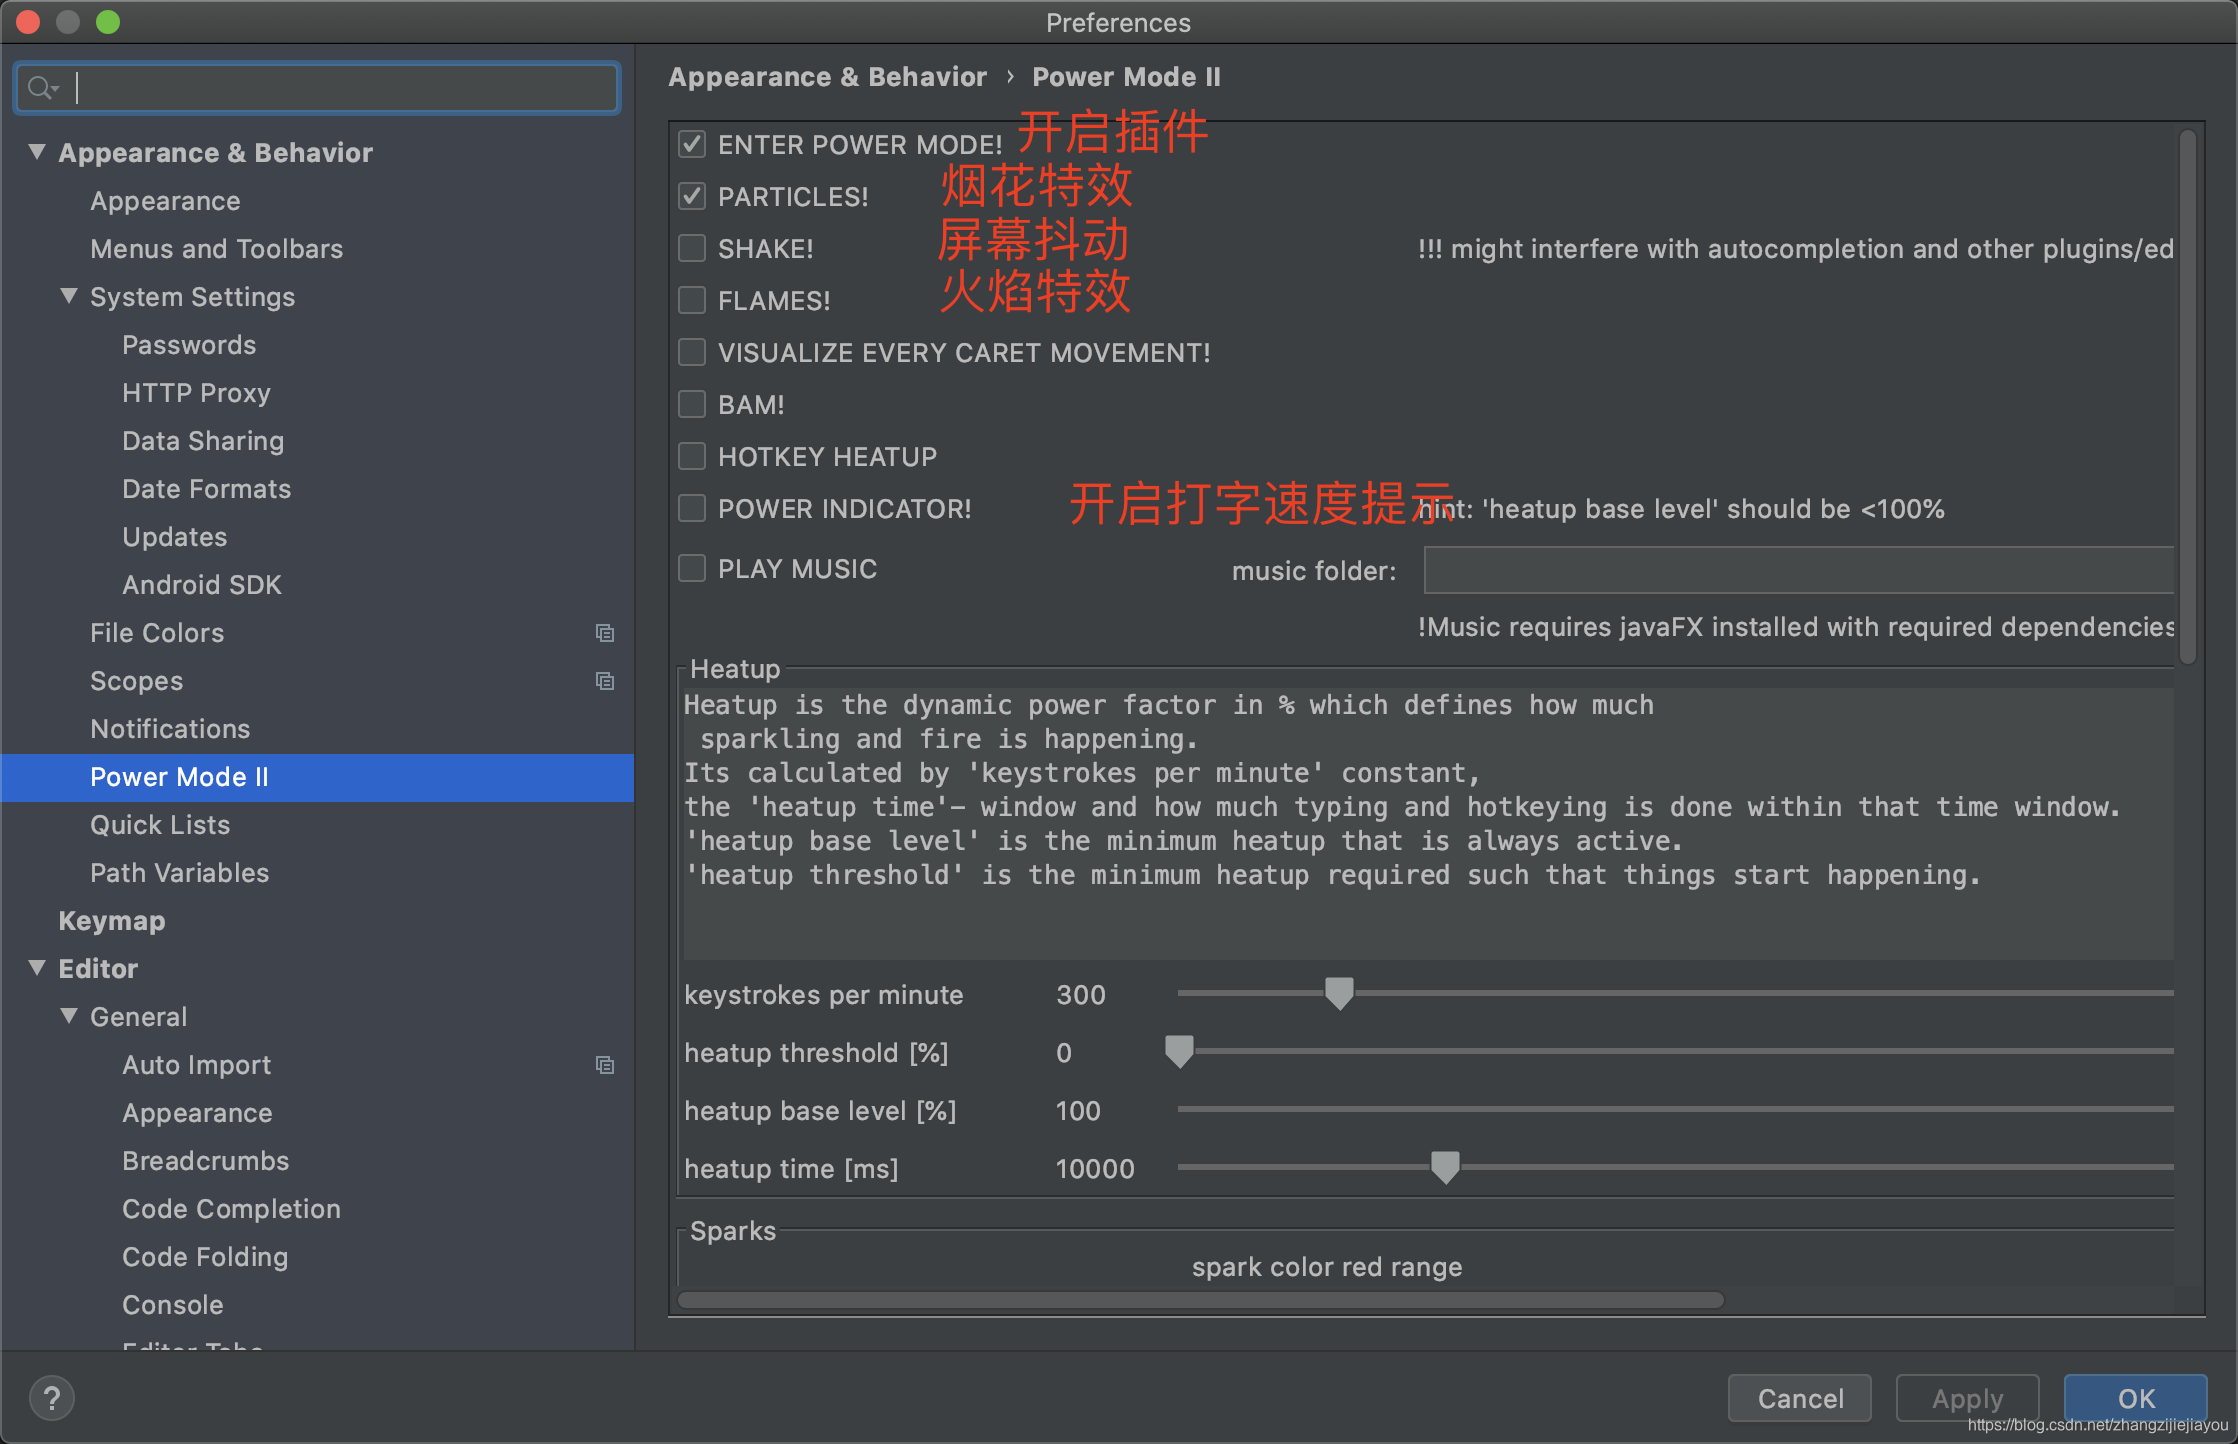Viewport: 2238px width, 1444px height.
Task: Open Auto Import under General
Action: 196,1065
